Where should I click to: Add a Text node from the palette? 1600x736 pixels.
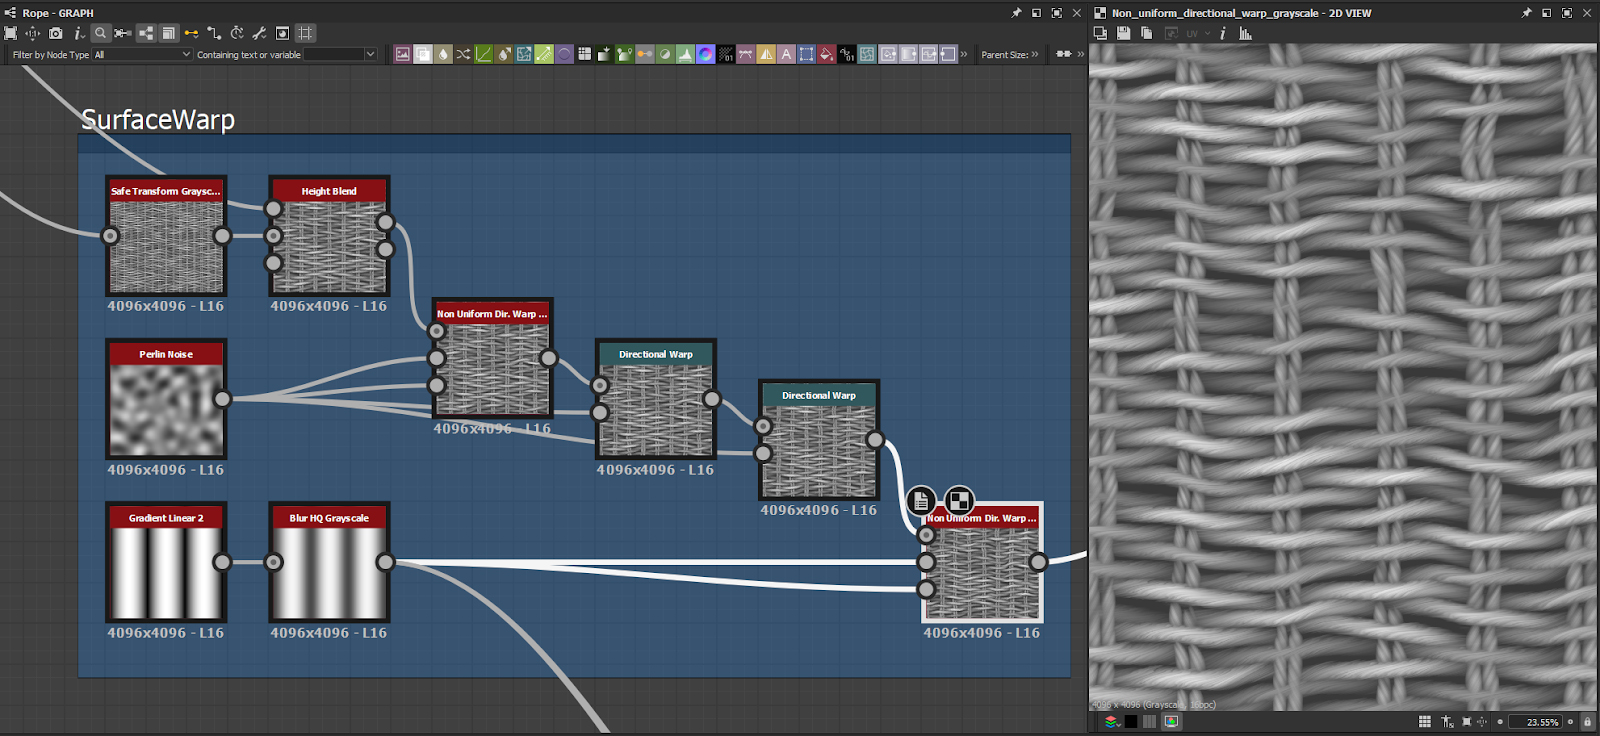786,54
